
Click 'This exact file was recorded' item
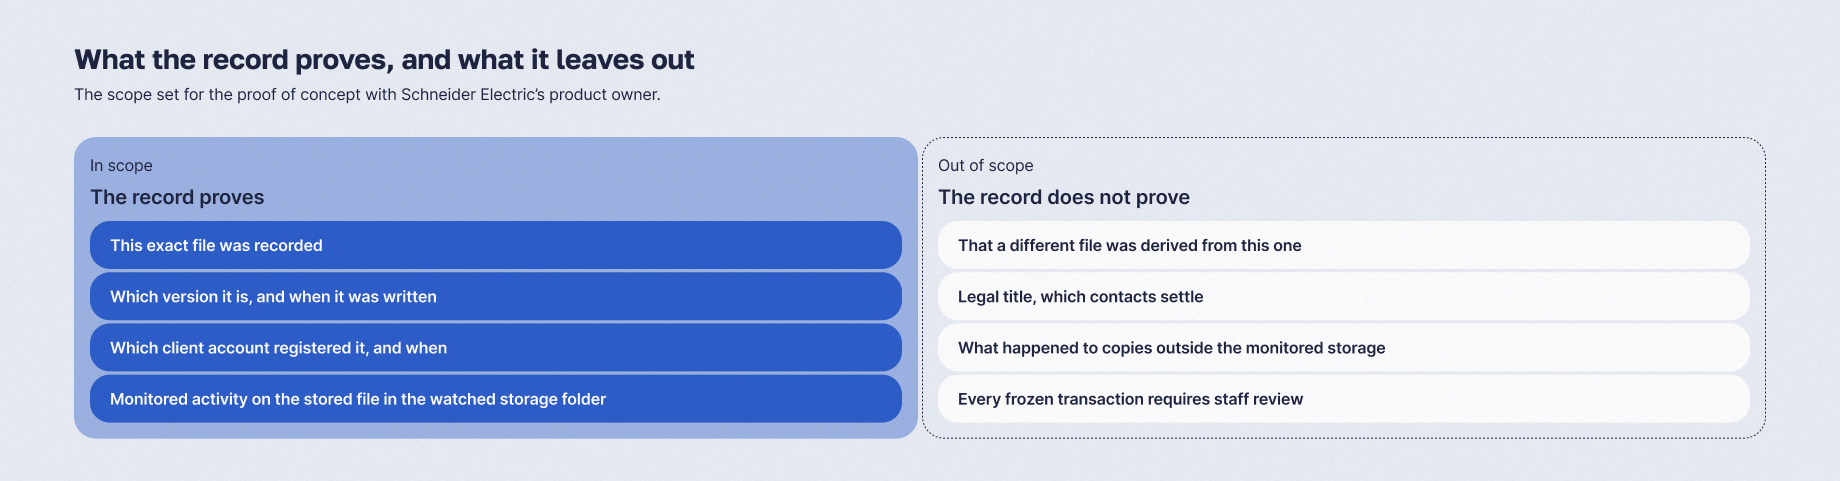[496, 245]
